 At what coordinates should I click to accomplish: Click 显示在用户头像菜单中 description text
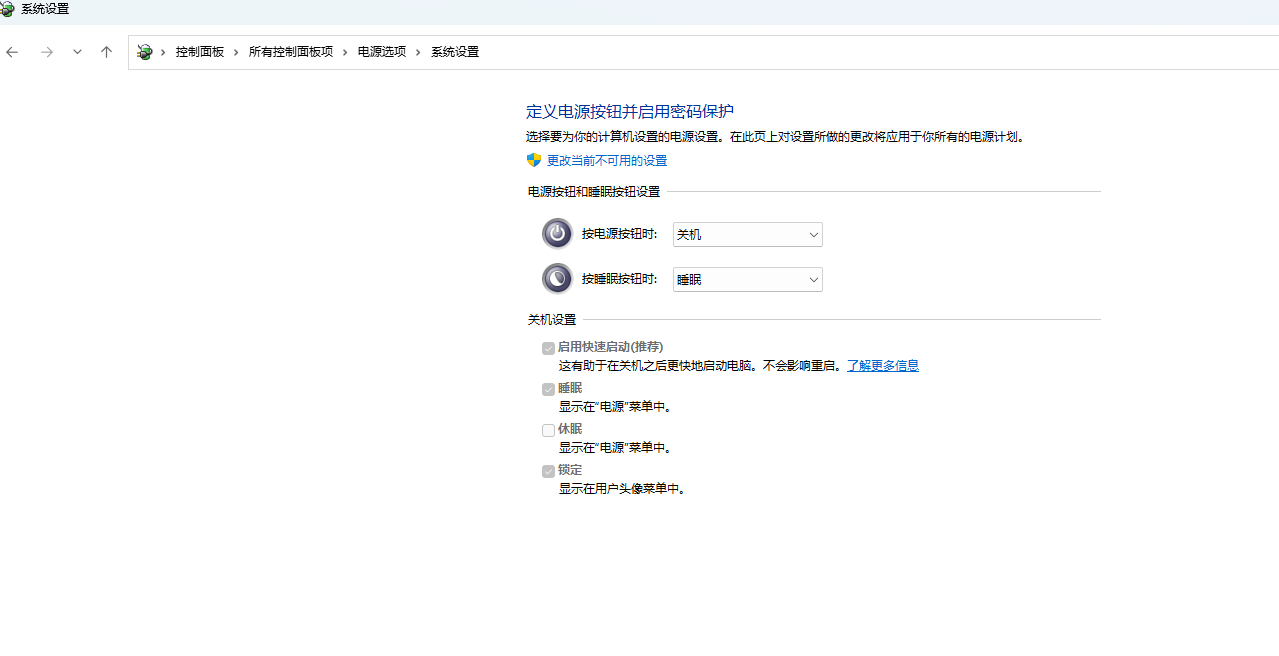tap(622, 489)
